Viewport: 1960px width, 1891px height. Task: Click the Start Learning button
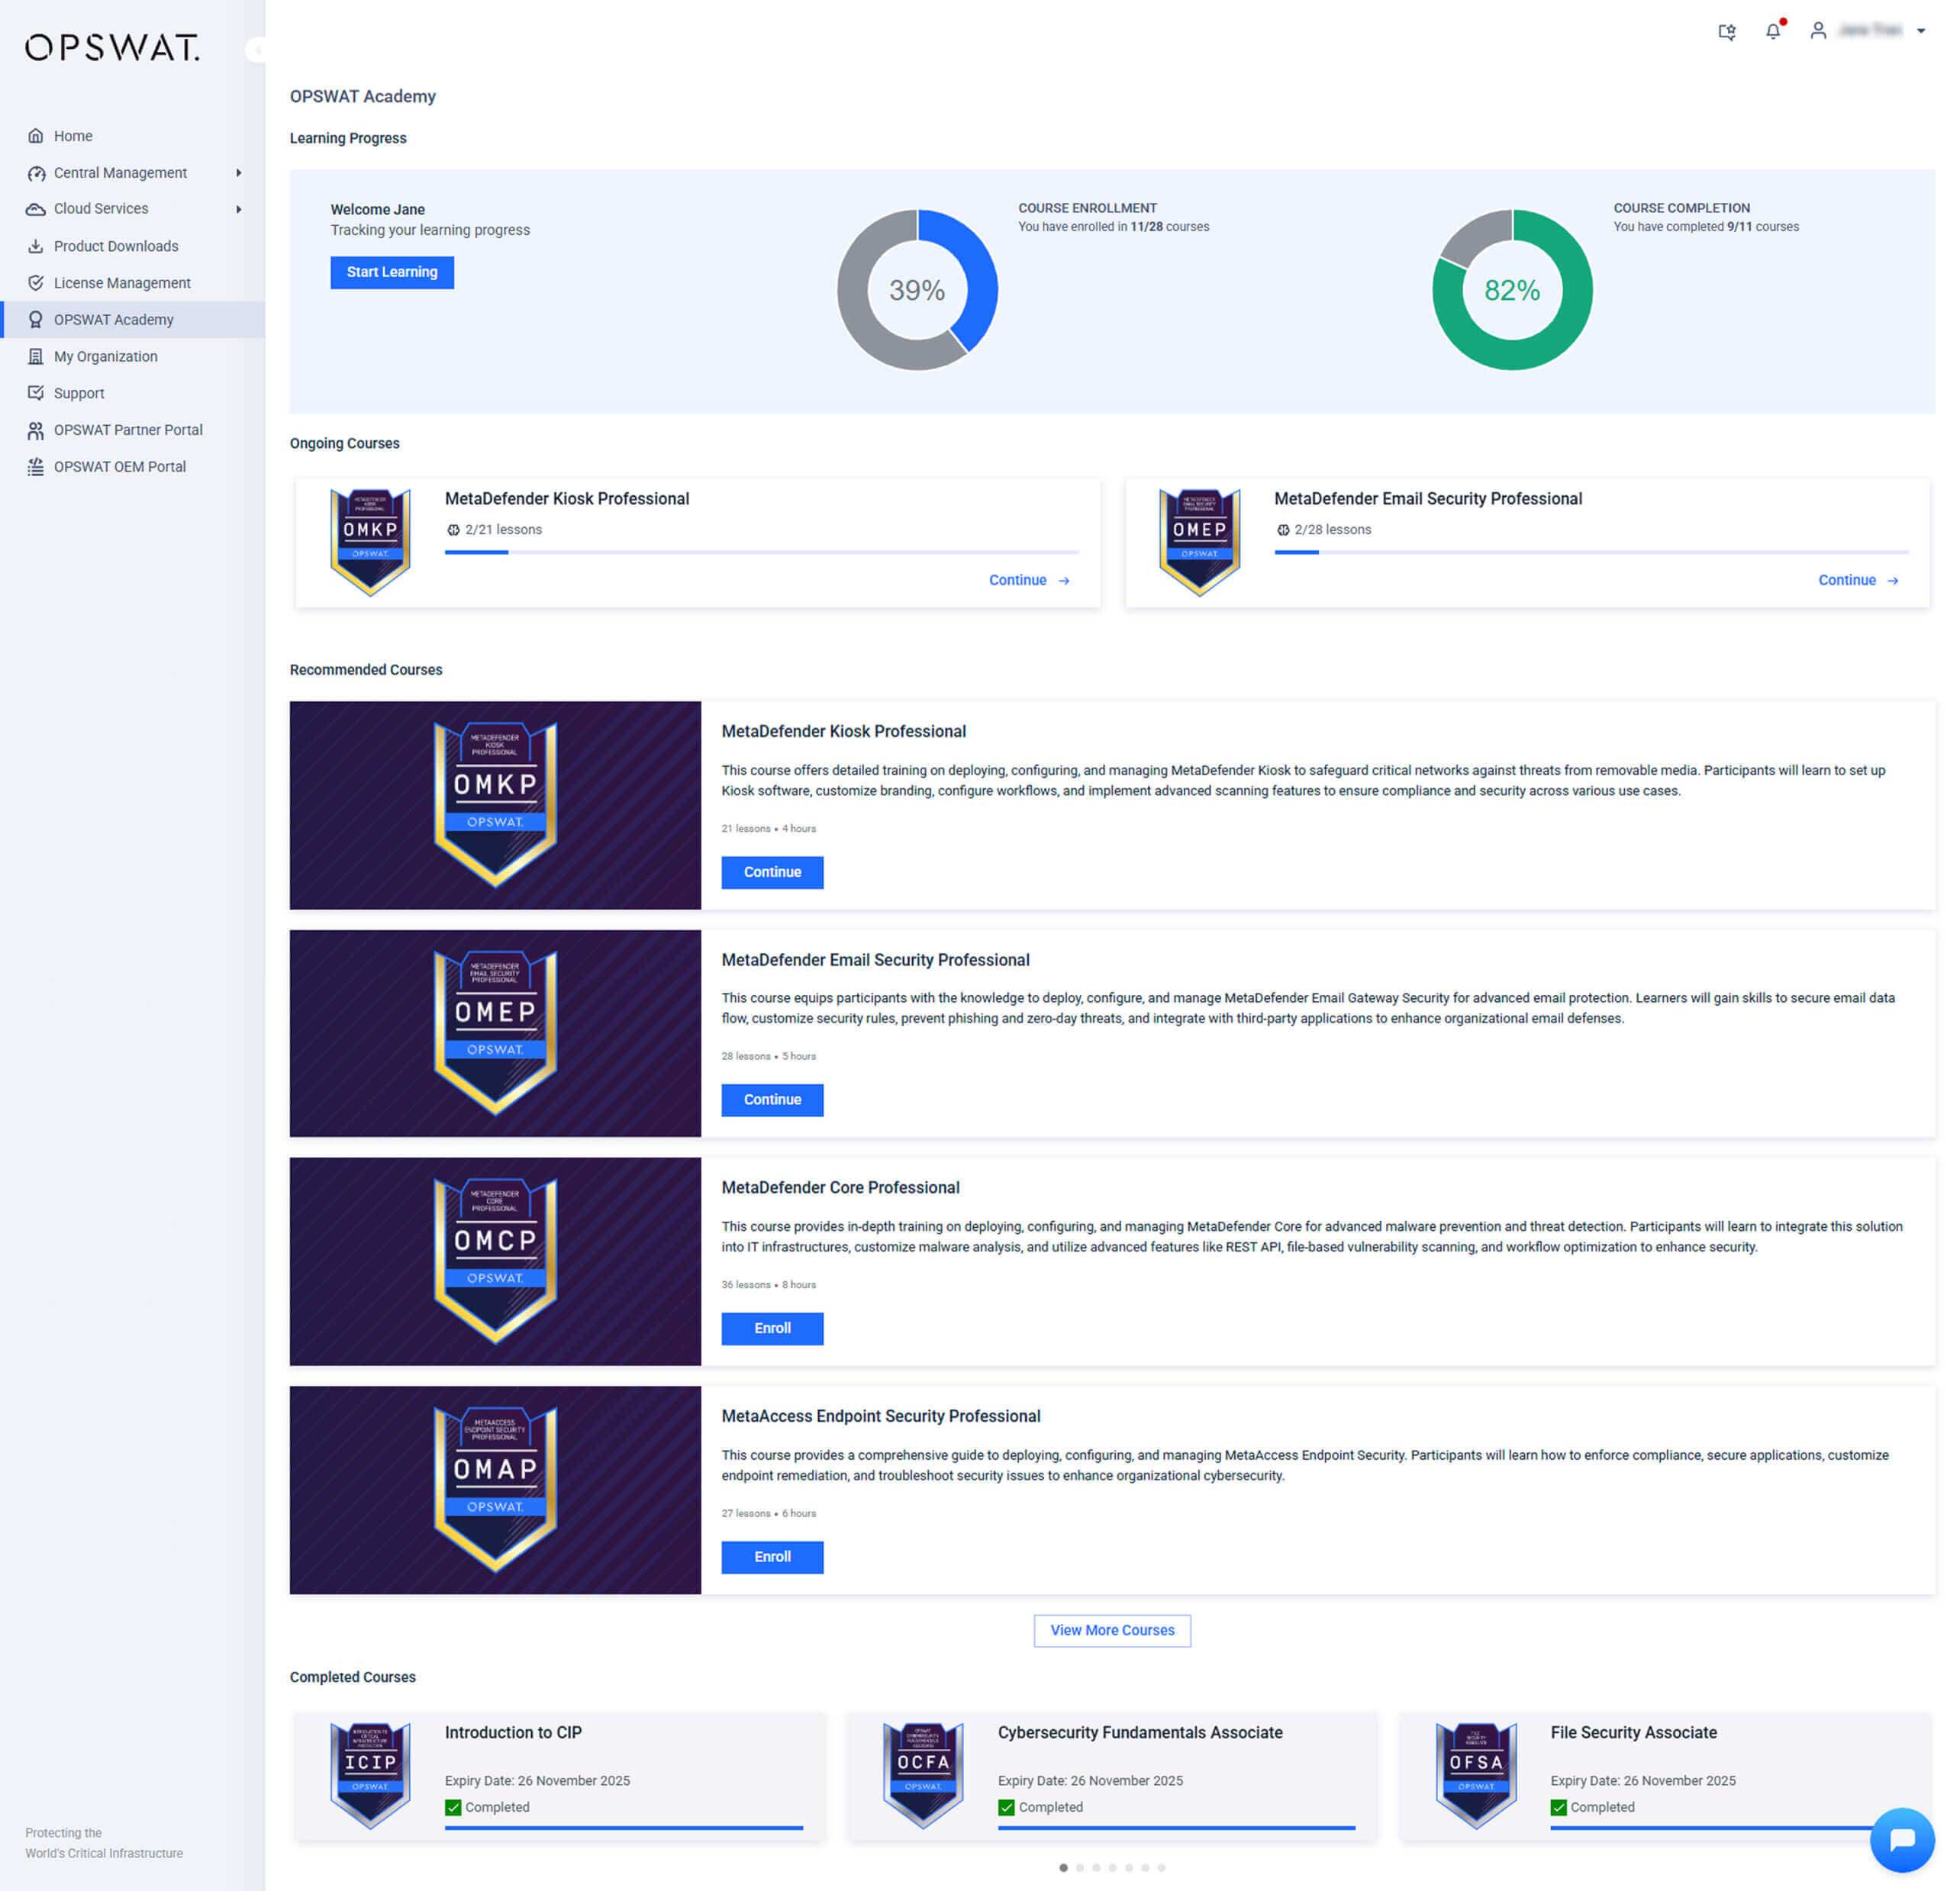[392, 272]
